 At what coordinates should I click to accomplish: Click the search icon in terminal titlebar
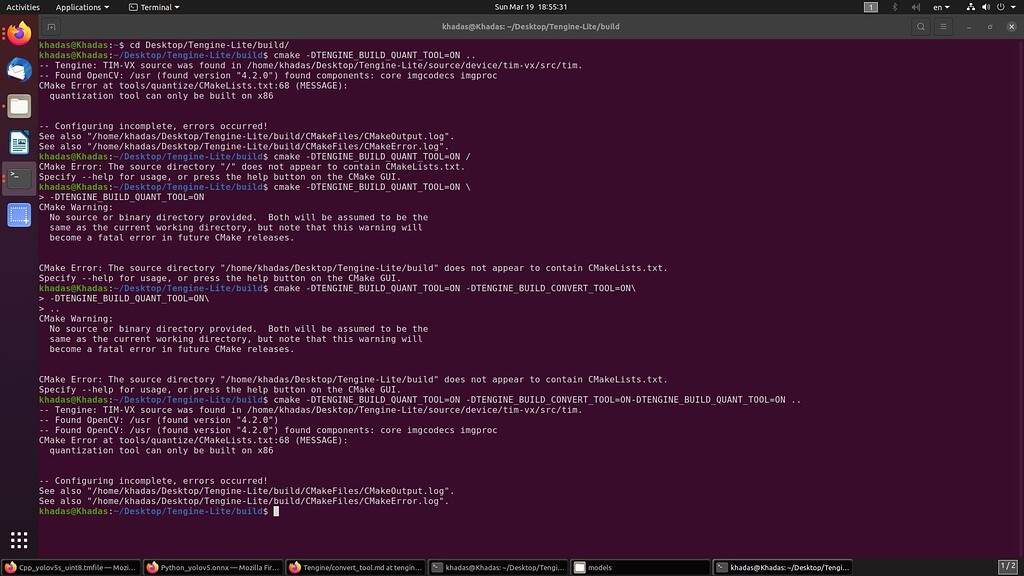click(920, 27)
